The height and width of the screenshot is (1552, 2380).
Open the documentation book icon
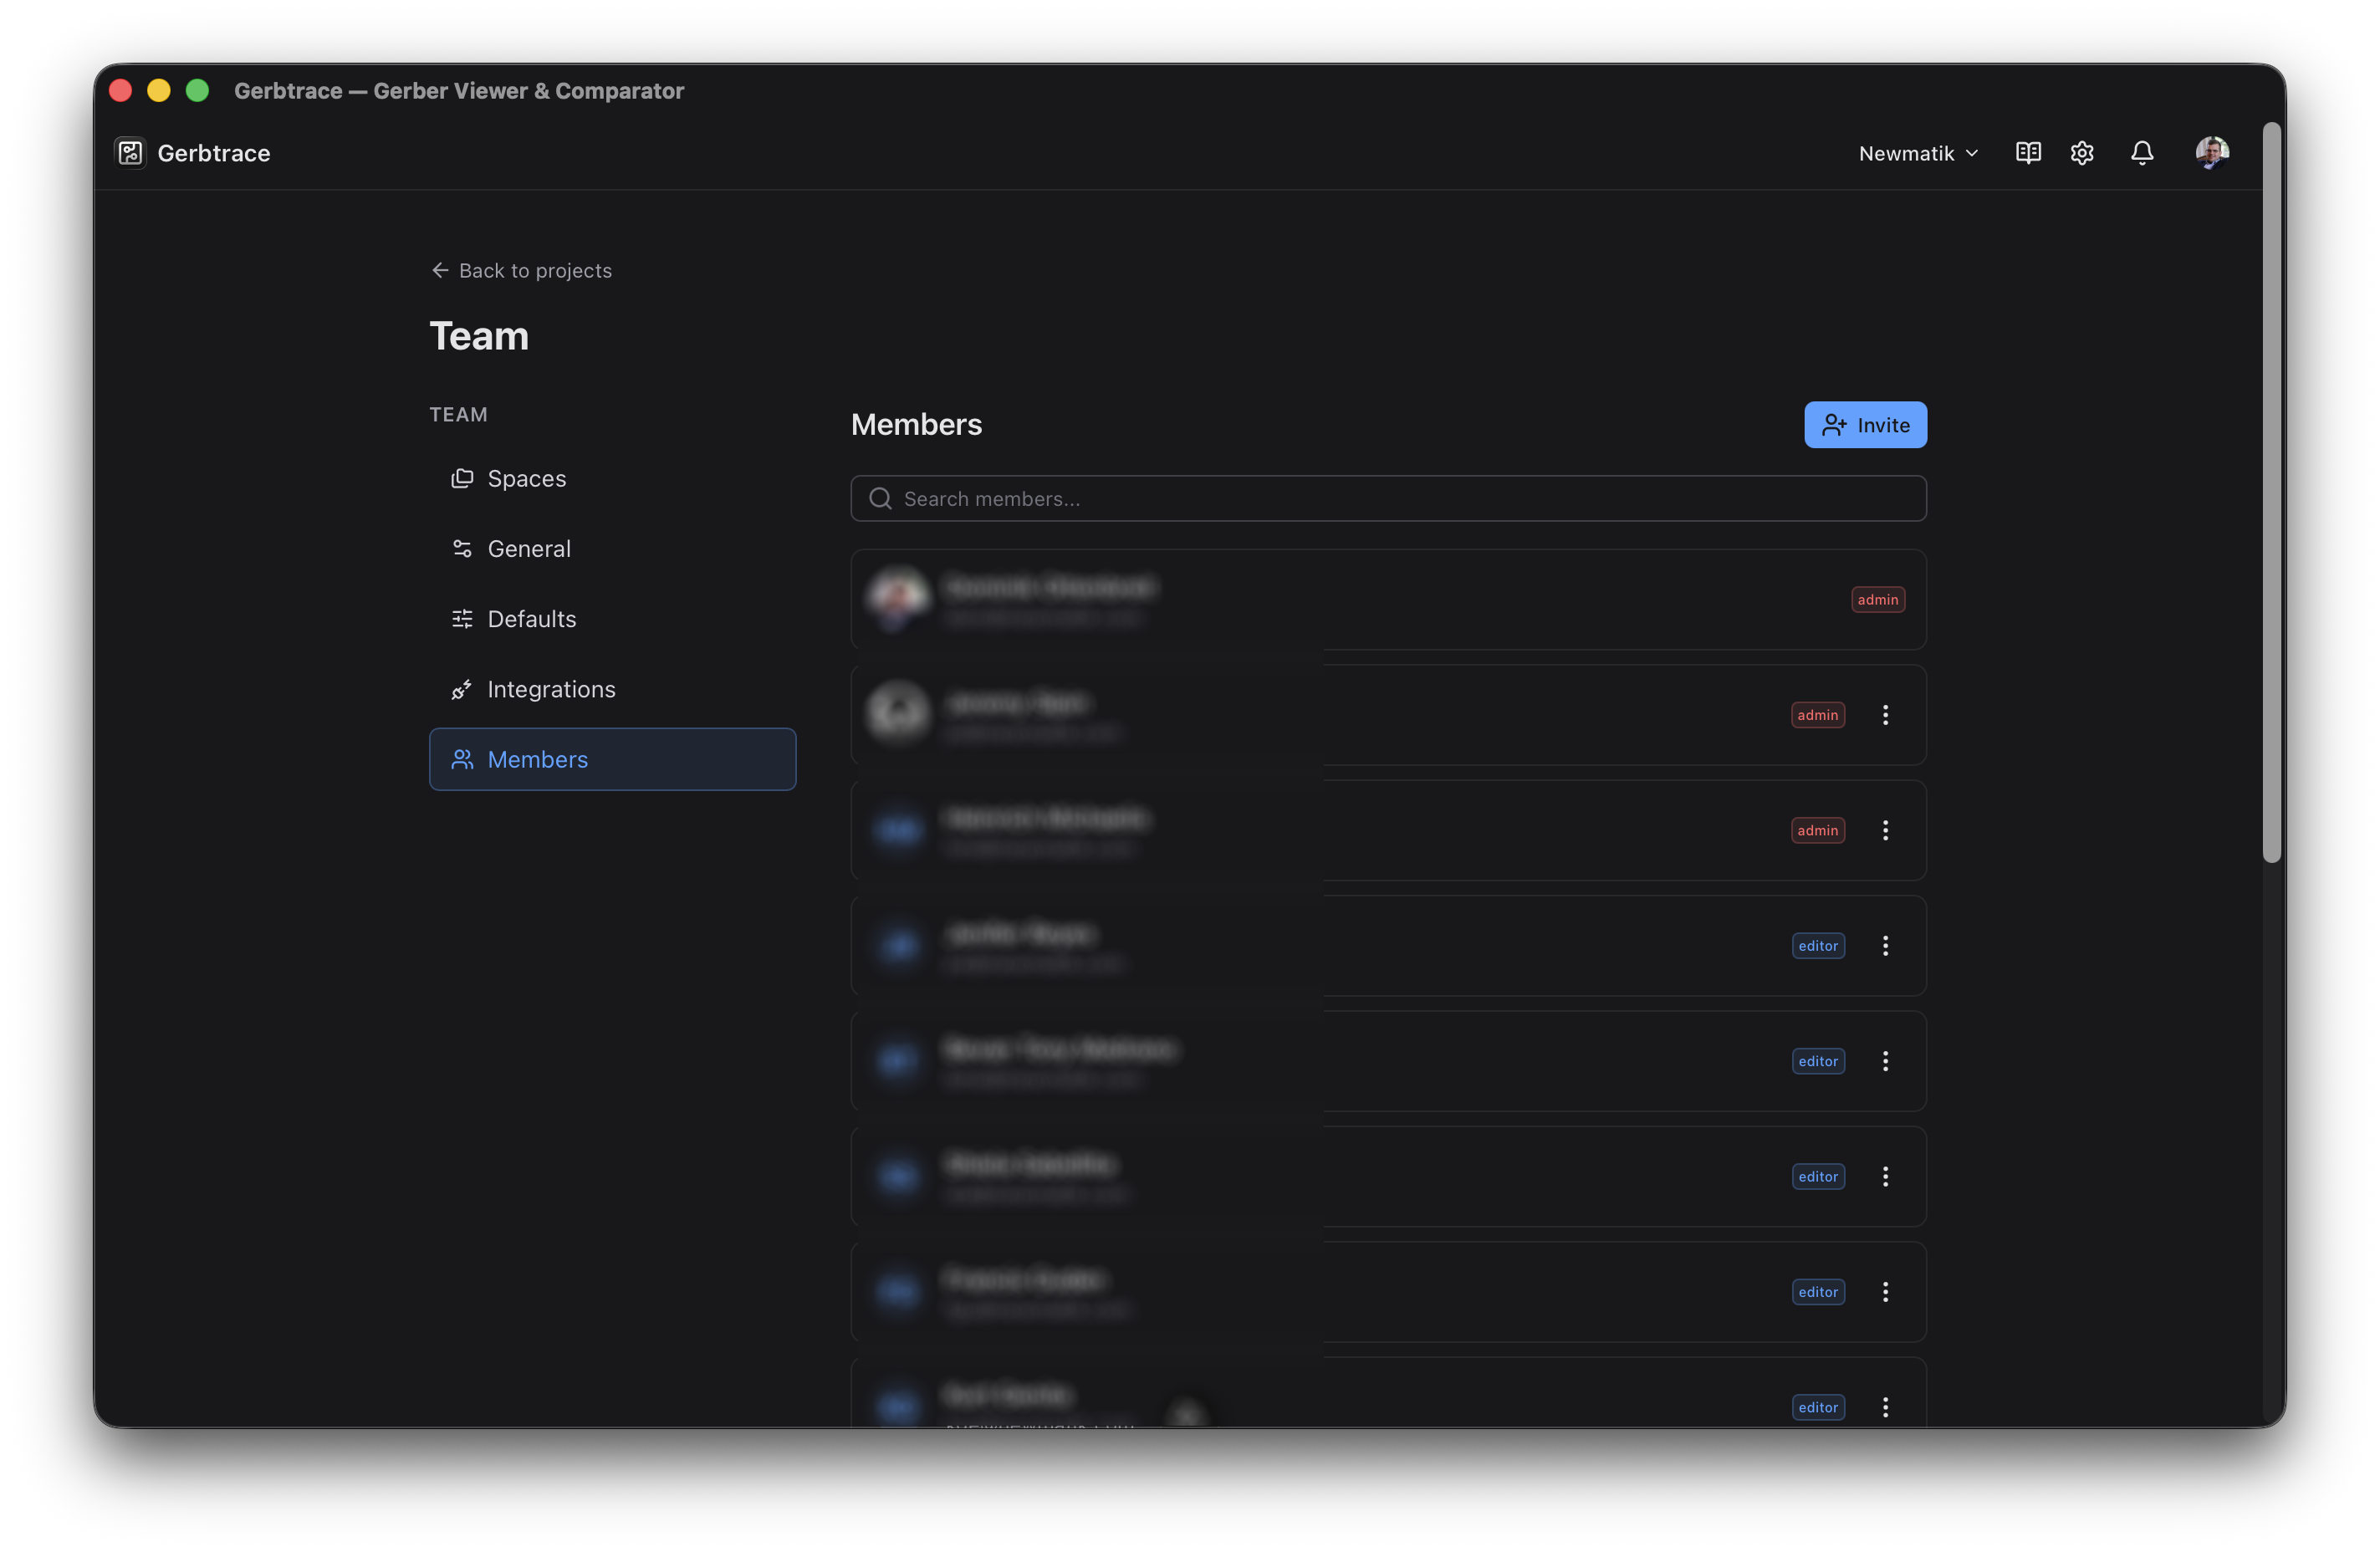coord(2028,153)
